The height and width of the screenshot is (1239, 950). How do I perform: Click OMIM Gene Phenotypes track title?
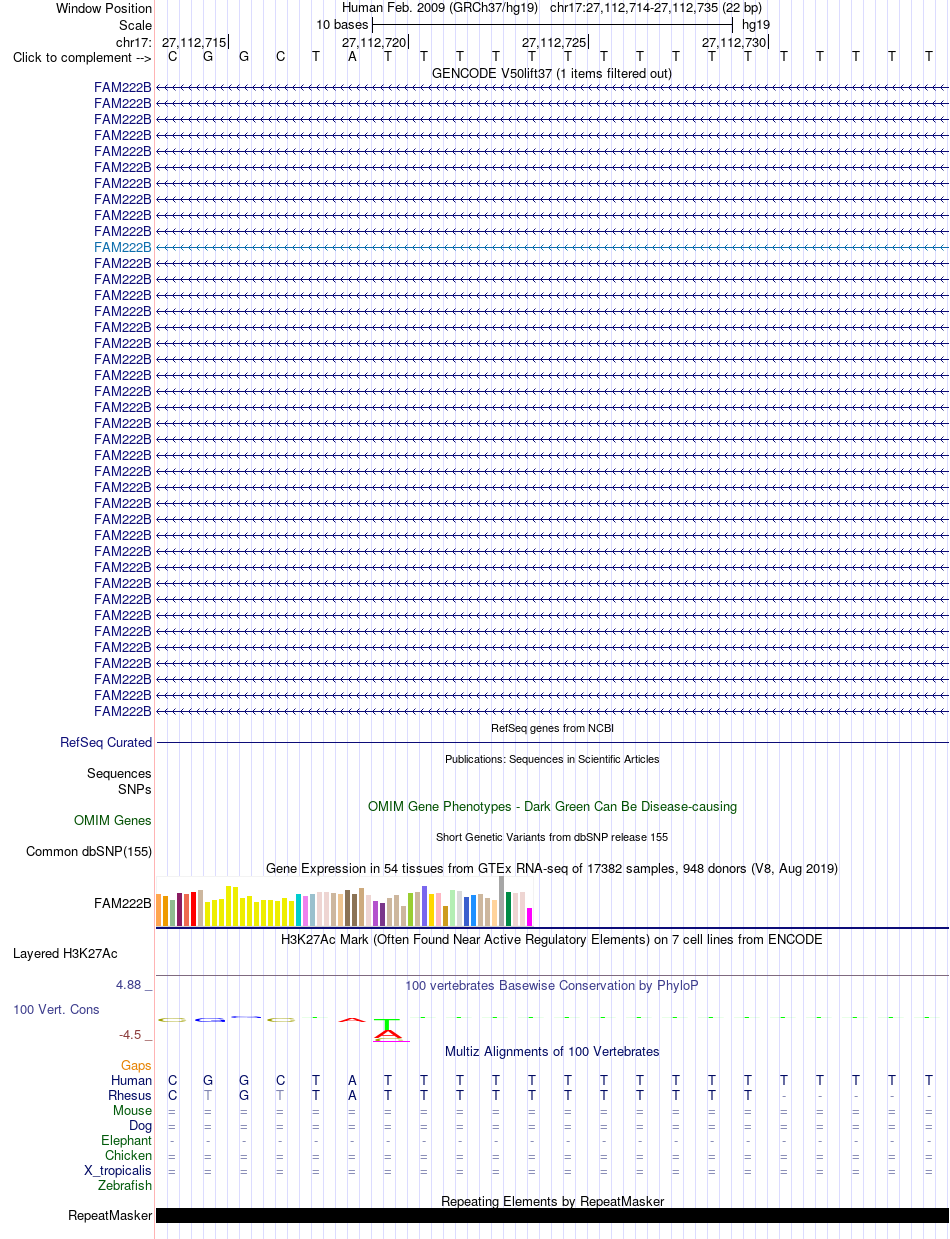[552, 806]
